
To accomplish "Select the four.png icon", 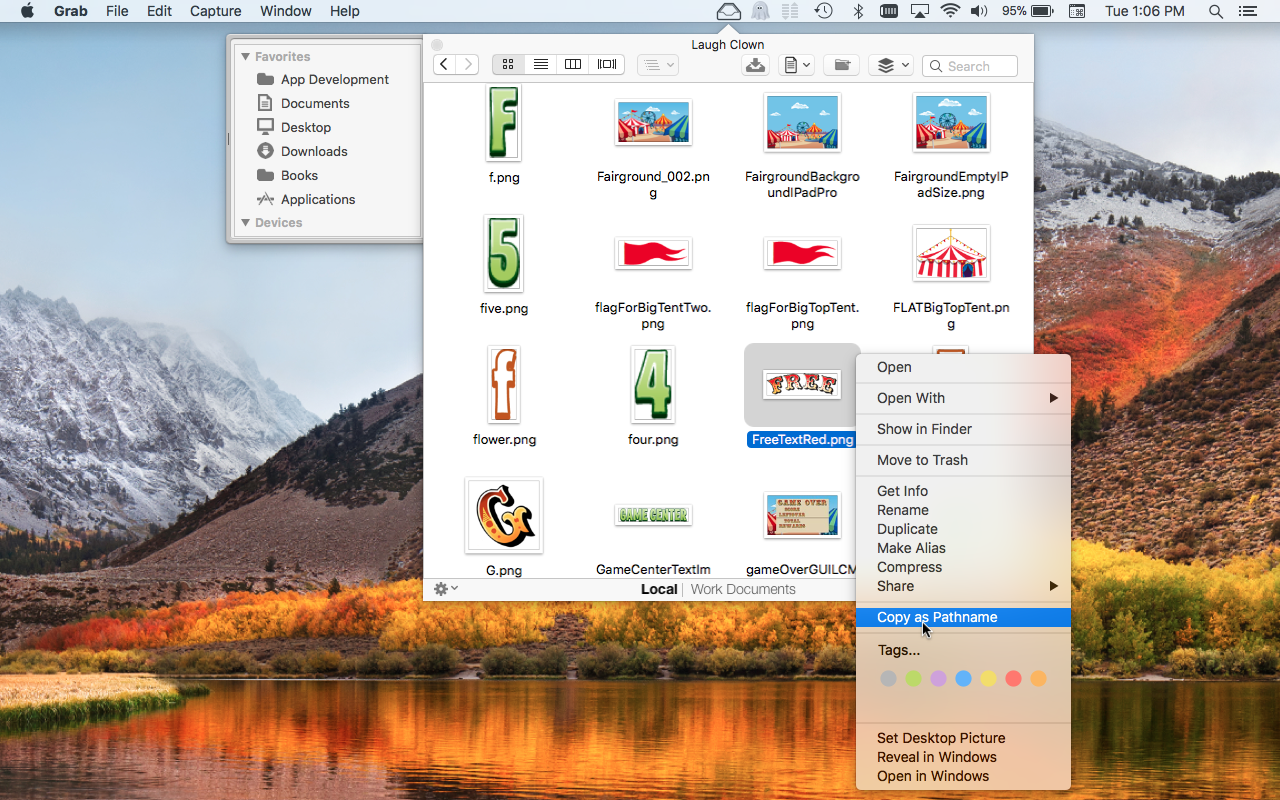I will tap(653, 385).
